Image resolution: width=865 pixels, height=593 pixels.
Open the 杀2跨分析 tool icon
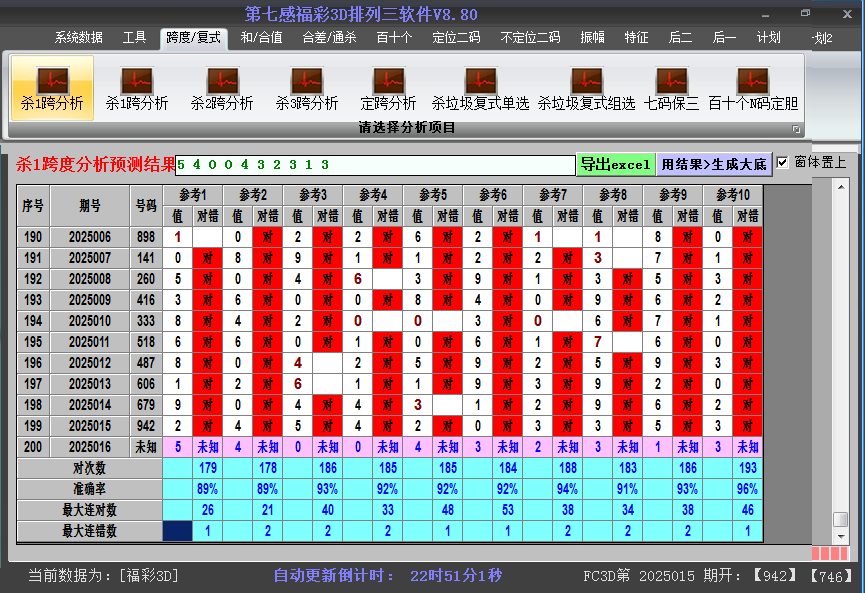click(x=222, y=88)
